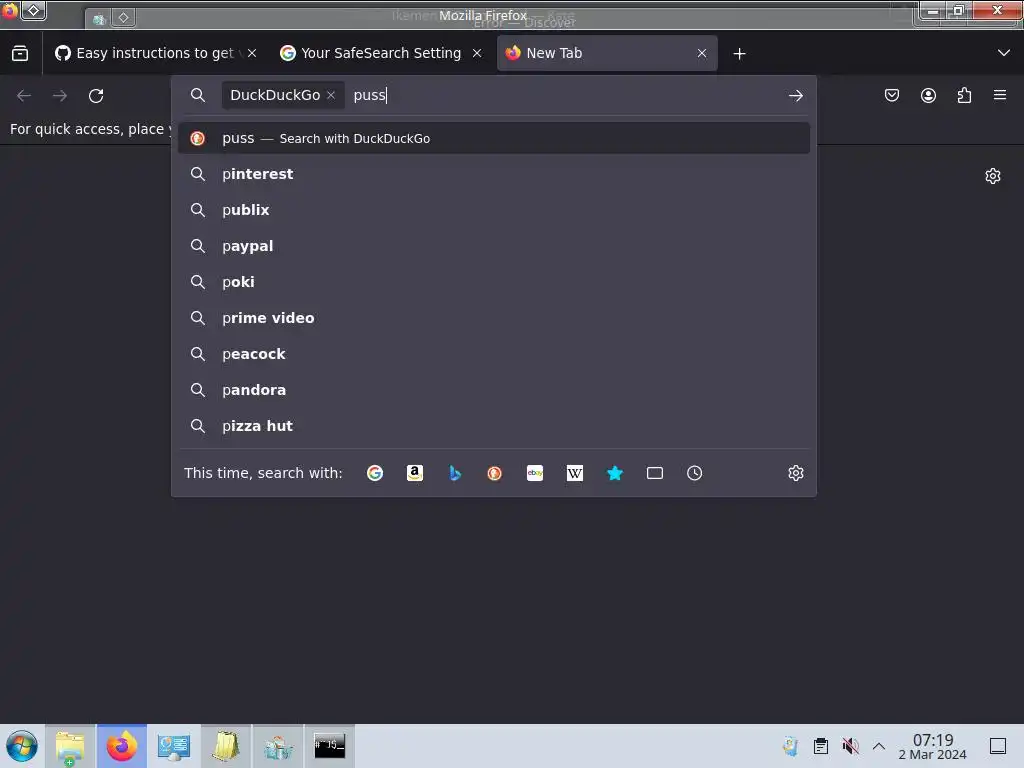
Task: Open Firefox View icon
Action: pyautogui.click(x=20, y=53)
